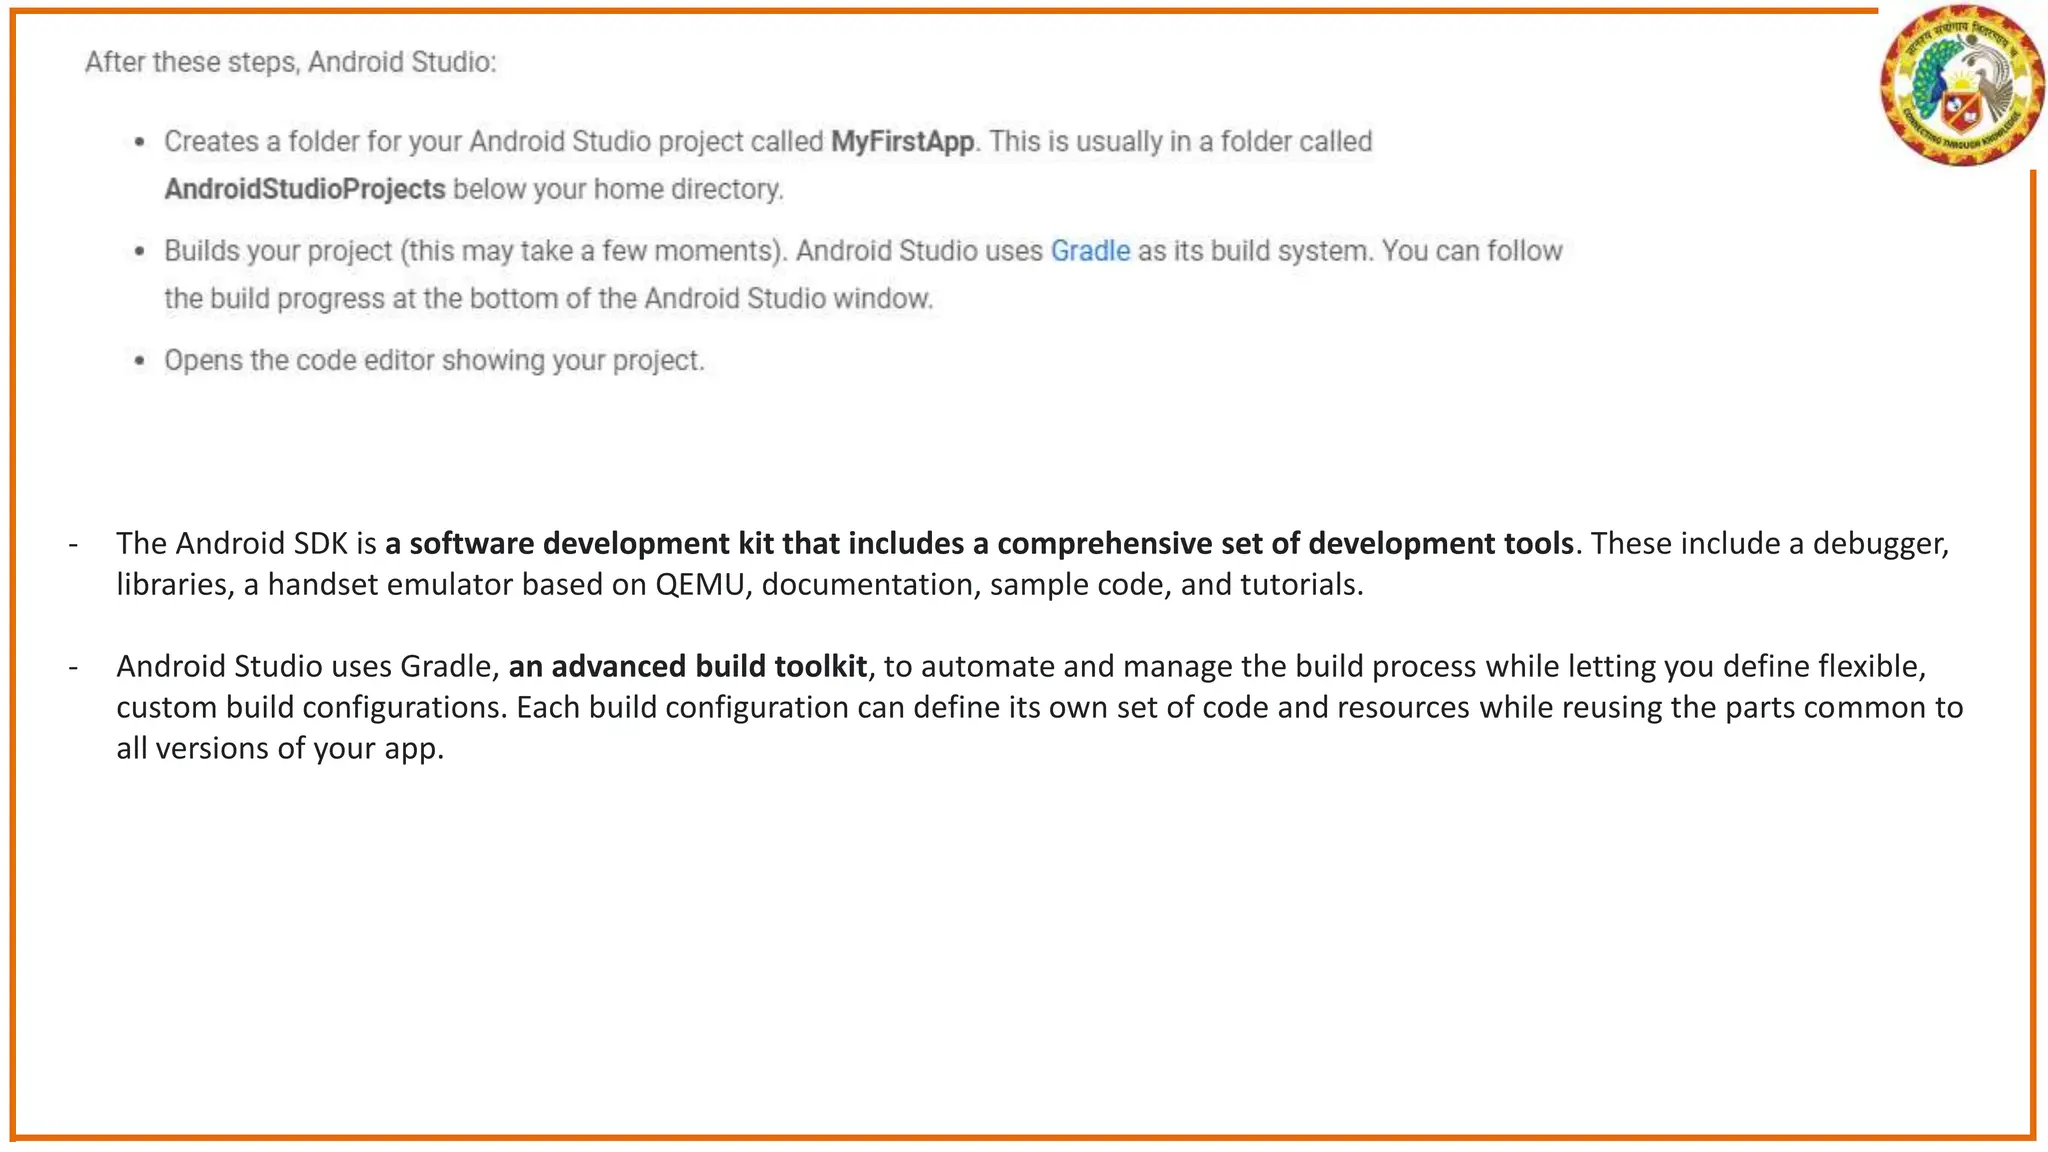Click the text 'the build progress at the bottom'

(x=375, y=299)
